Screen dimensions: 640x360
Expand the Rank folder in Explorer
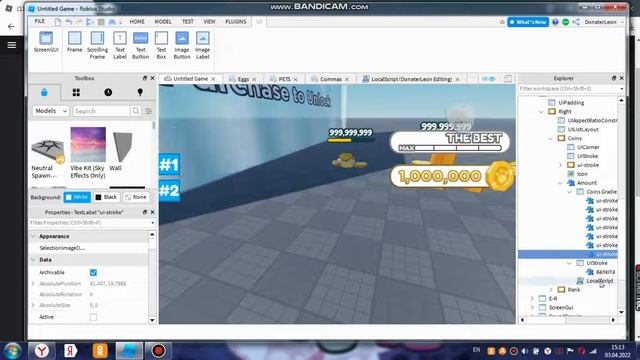click(x=551, y=290)
